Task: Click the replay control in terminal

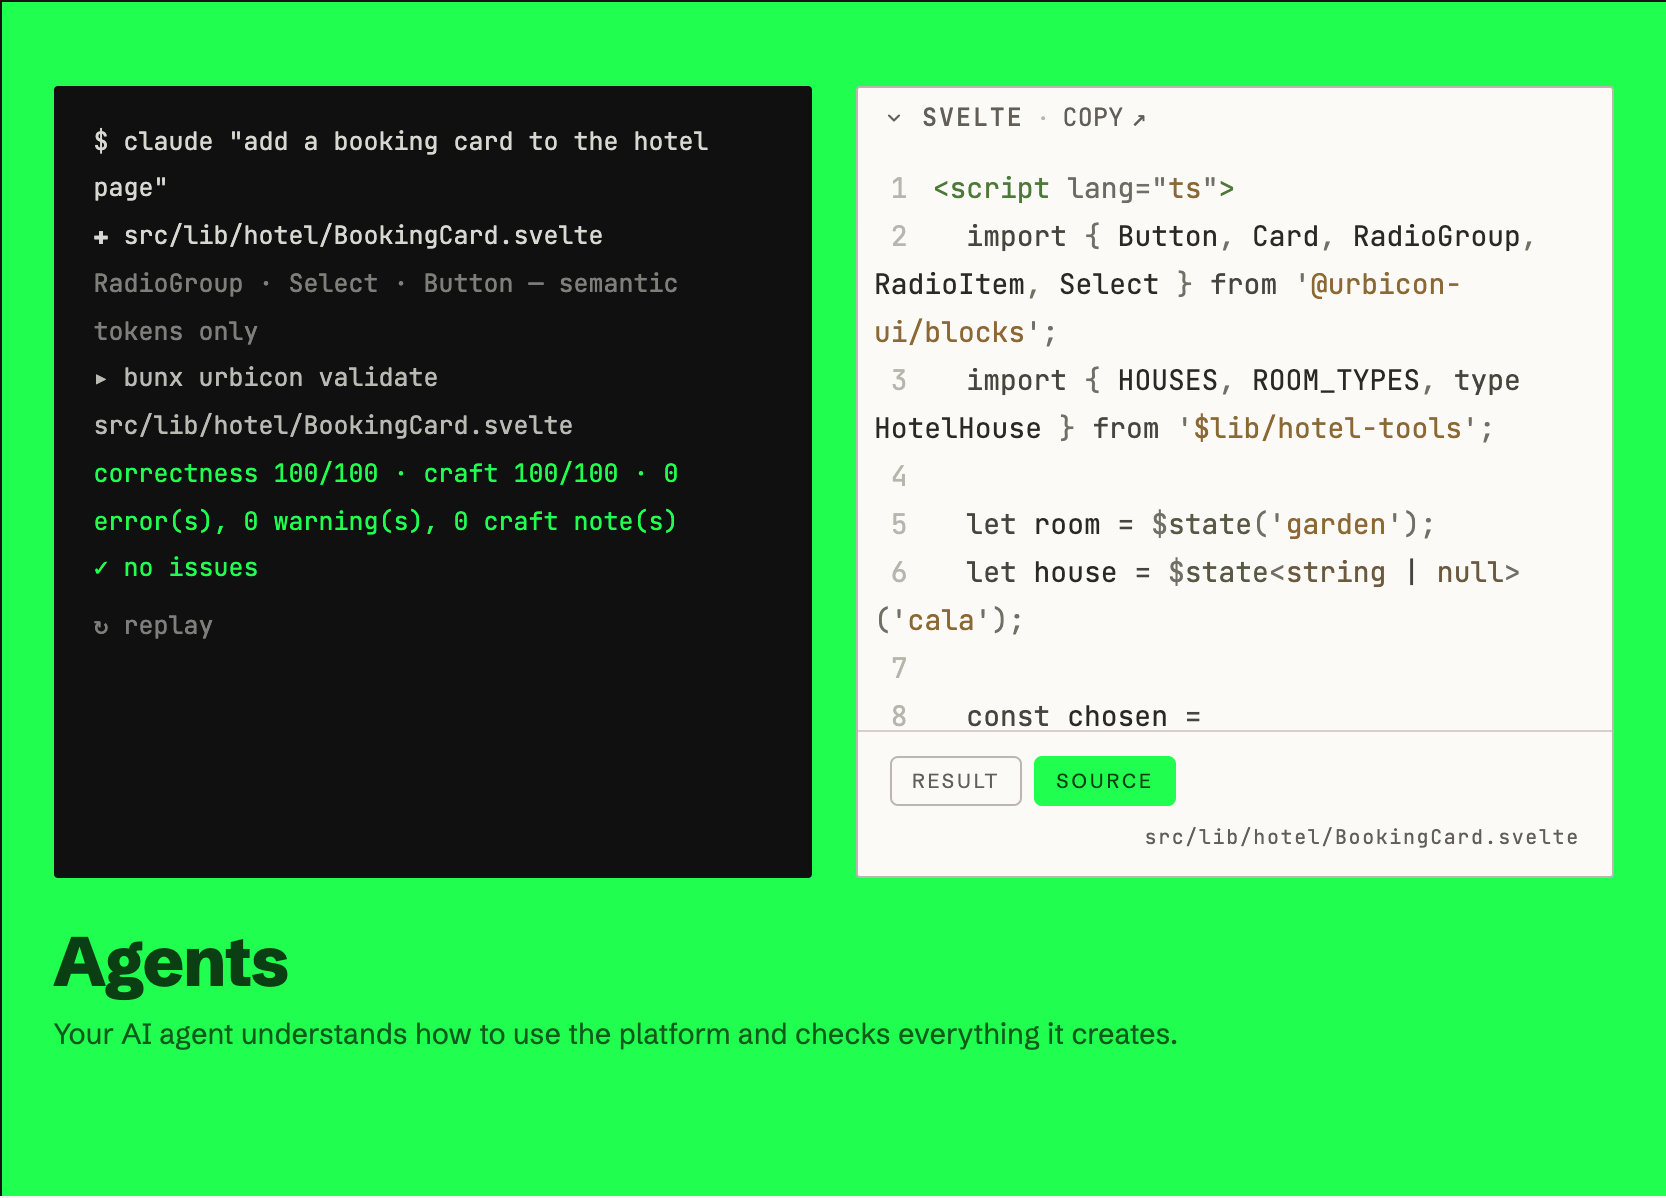Action: [154, 626]
